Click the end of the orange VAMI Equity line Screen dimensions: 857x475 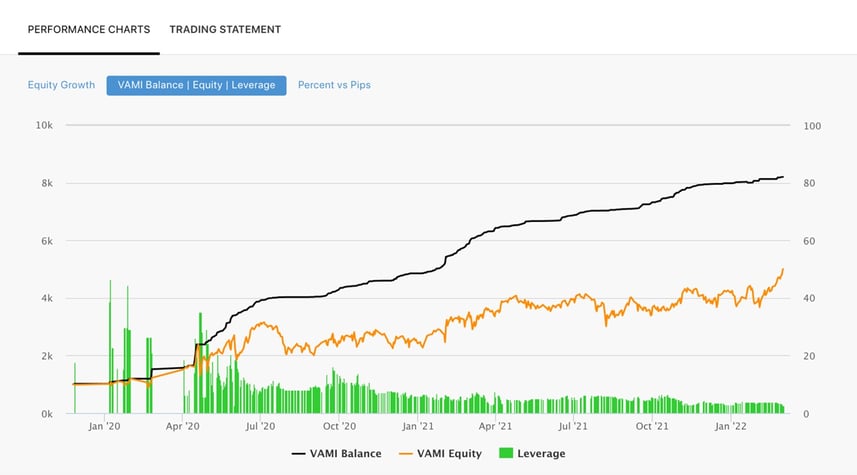[783, 269]
